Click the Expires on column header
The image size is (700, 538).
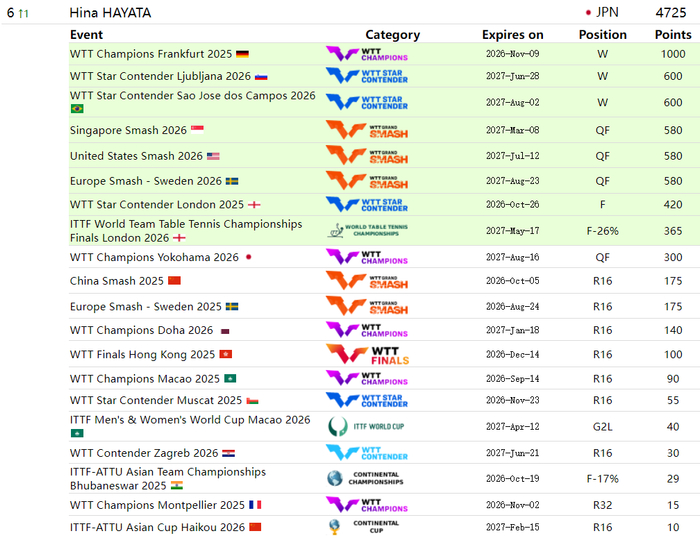pyautogui.click(x=512, y=34)
